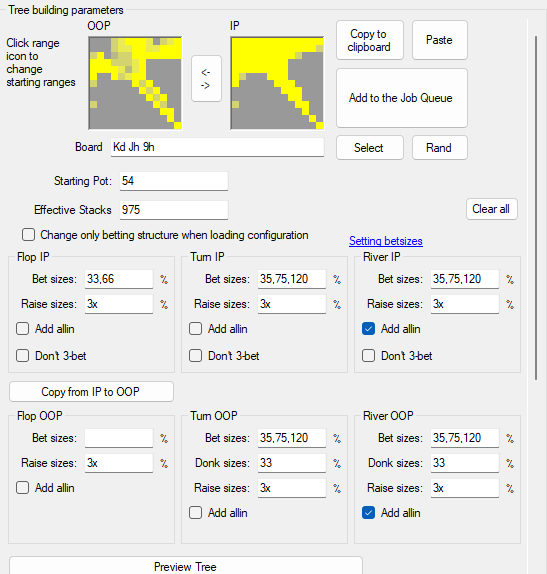Open the IP starting range grid

[277, 83]
